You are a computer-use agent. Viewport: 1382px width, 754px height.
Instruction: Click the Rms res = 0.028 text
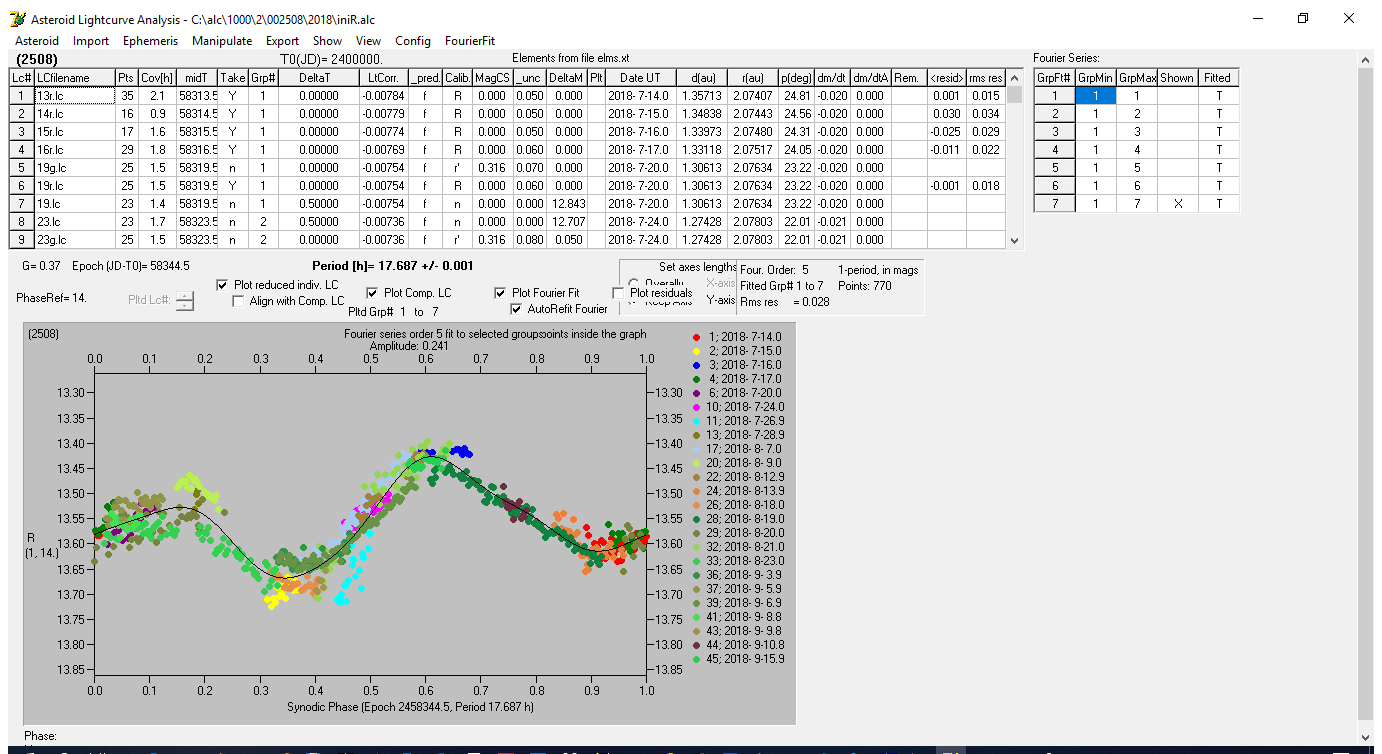pos(784,302)
